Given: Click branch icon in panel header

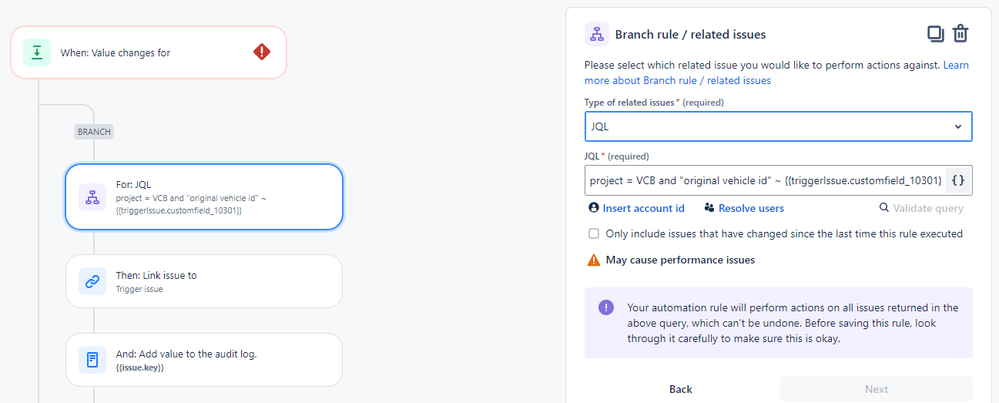Looking at the screenshot, I should pos(597,34).
